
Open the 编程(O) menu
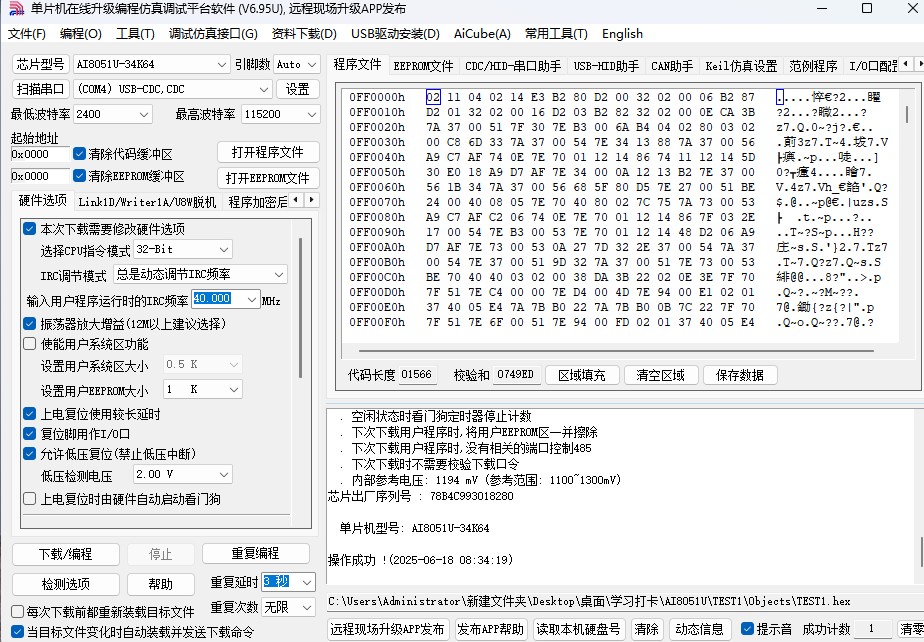[x=81, y=34]
